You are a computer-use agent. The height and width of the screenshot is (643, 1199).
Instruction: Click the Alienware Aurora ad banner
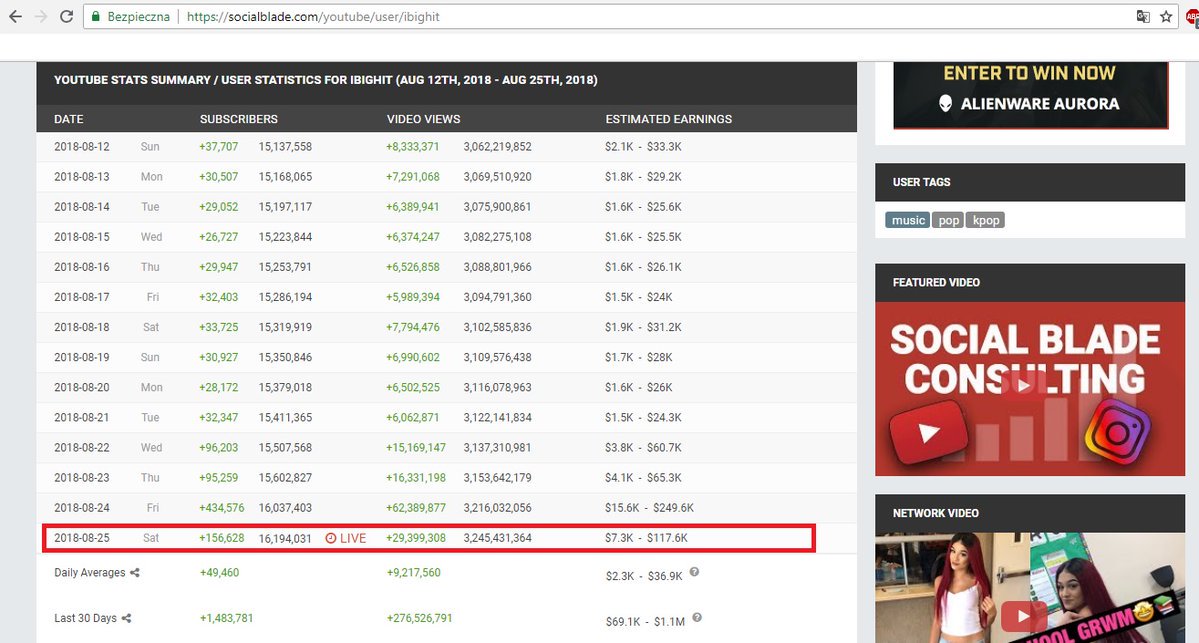1029,95
